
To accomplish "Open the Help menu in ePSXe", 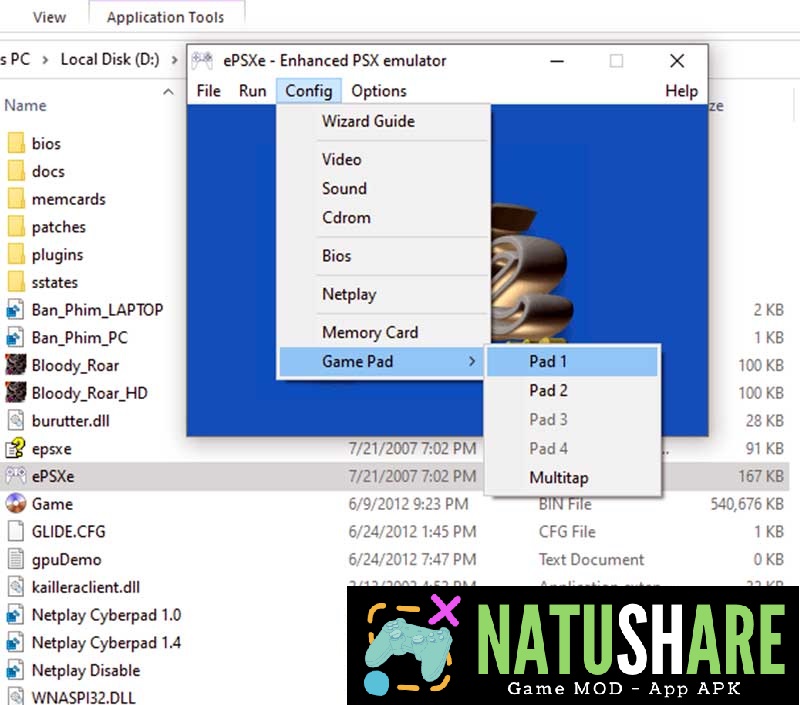I will 681,91.
